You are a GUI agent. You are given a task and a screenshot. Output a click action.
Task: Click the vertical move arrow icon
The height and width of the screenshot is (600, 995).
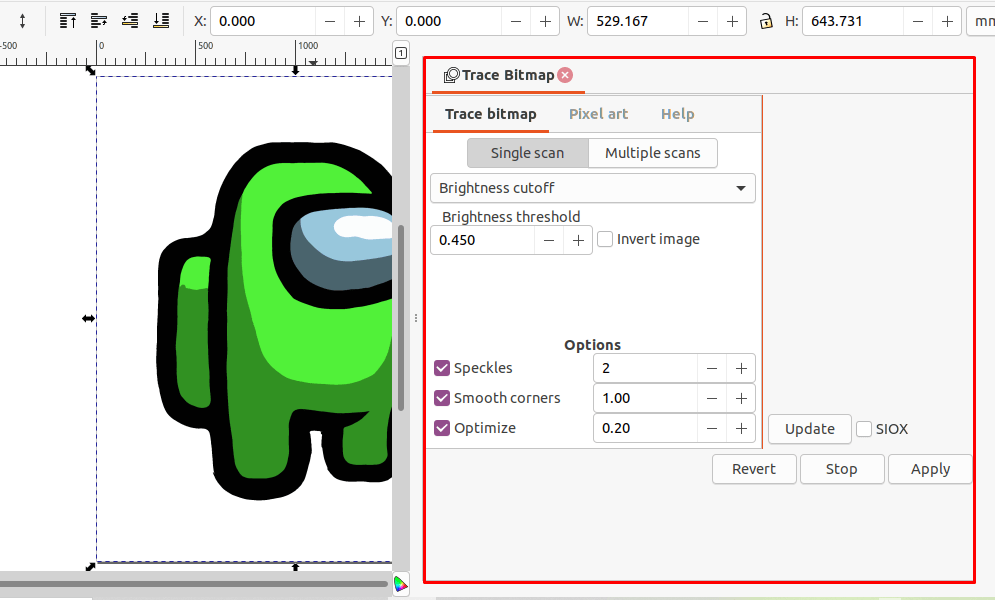pyautogui.click(x=22, y=20)
